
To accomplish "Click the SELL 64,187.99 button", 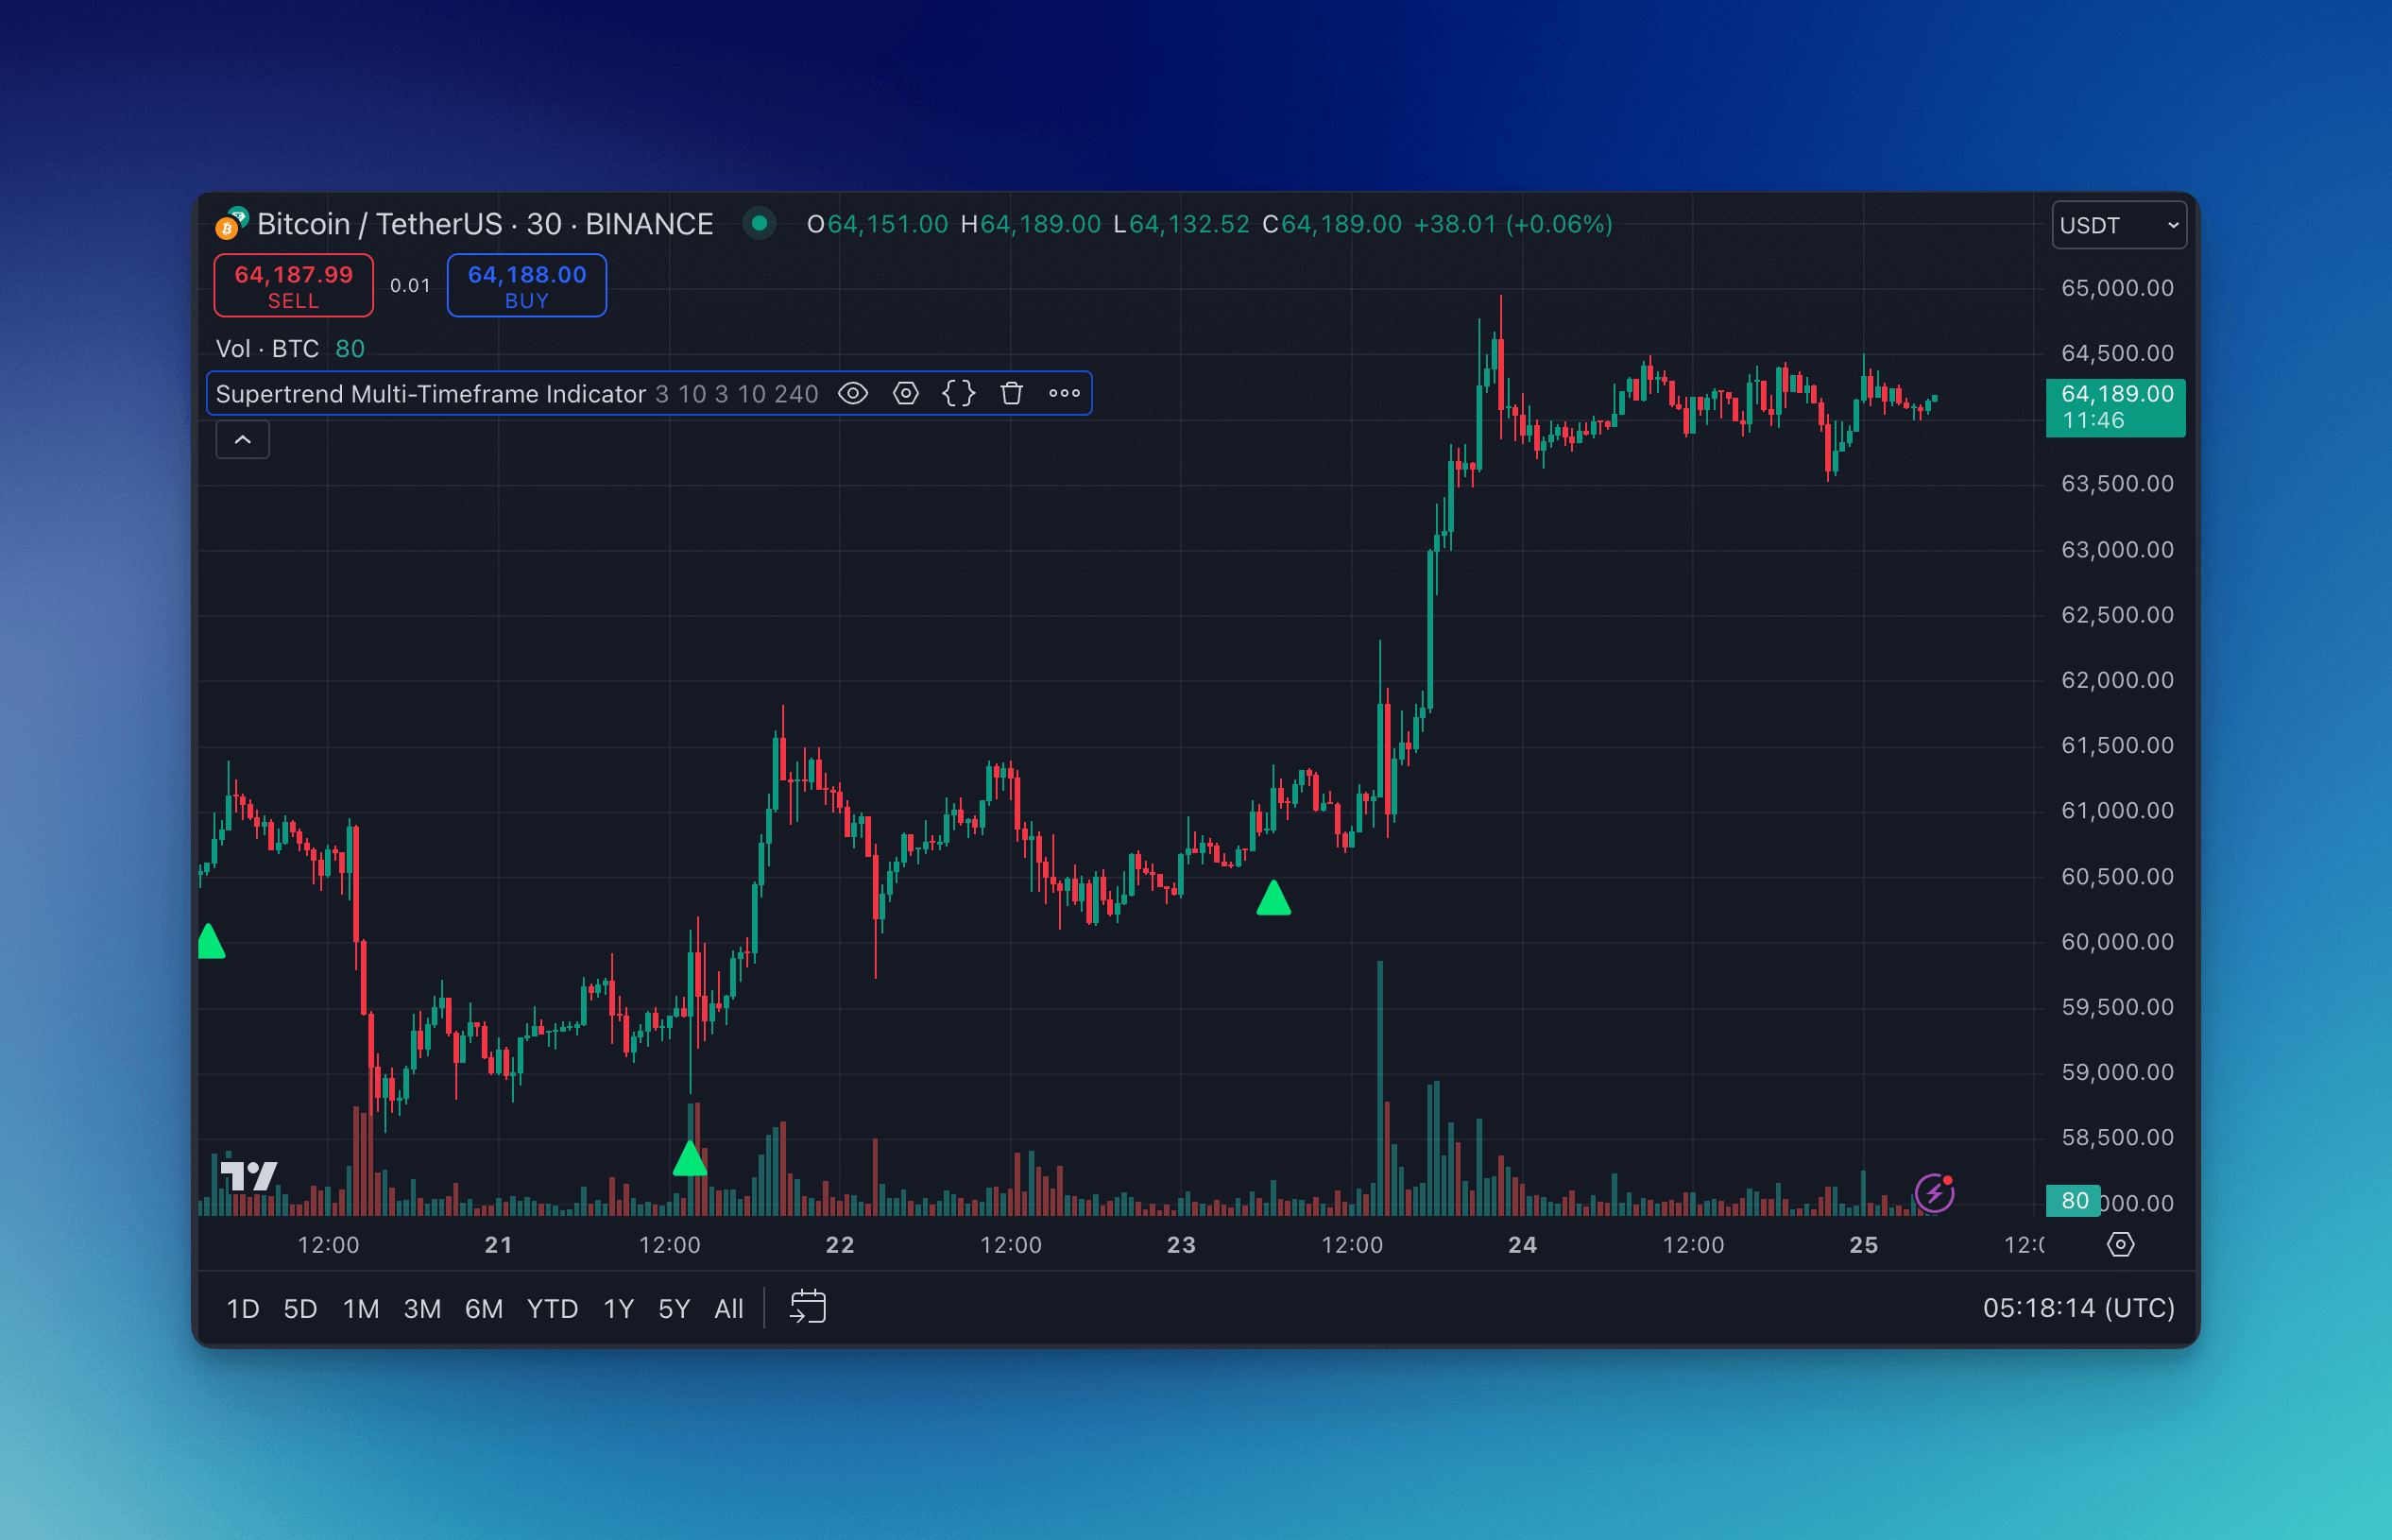I will 293,286.
